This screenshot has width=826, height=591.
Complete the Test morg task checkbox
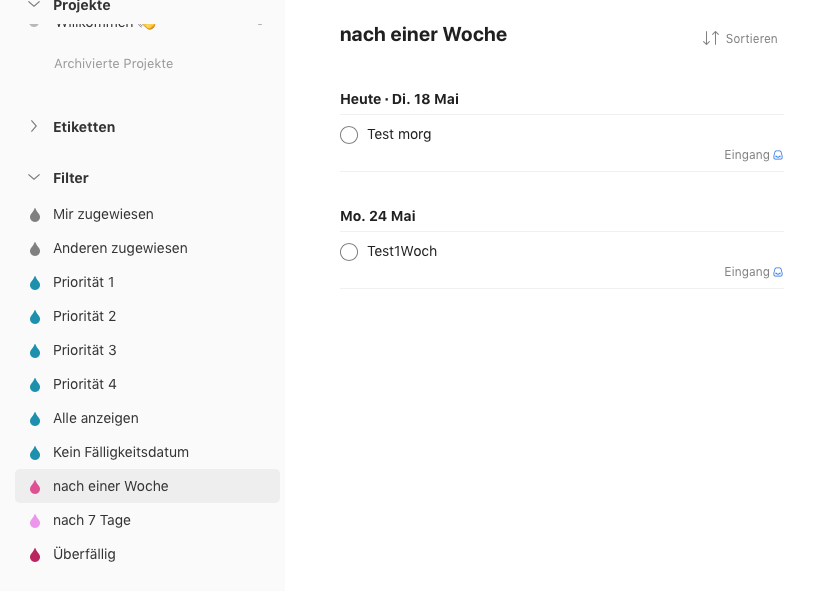coord(349,135)
